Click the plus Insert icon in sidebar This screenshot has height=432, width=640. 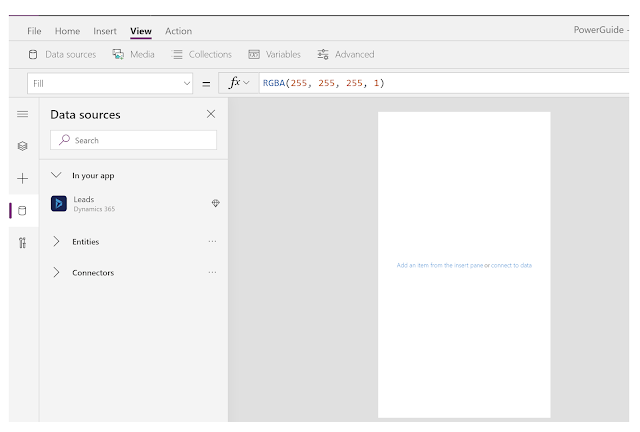pos(23,178)
